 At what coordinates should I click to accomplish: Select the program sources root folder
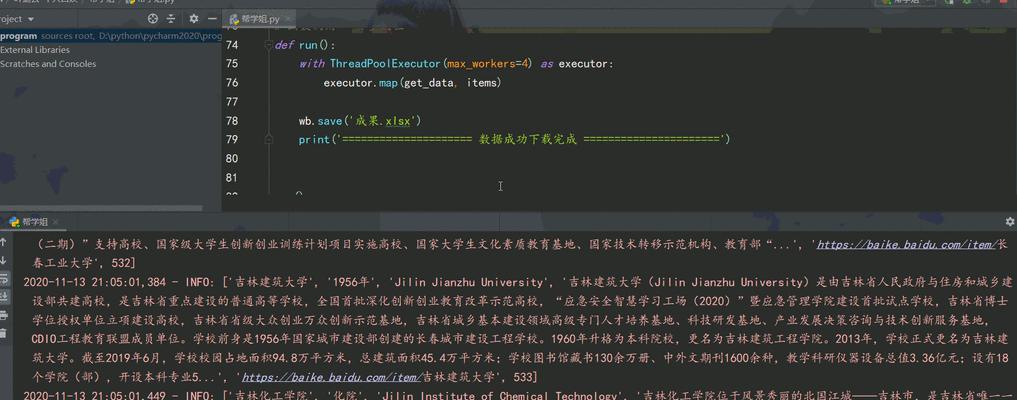(x=111, y=36)
